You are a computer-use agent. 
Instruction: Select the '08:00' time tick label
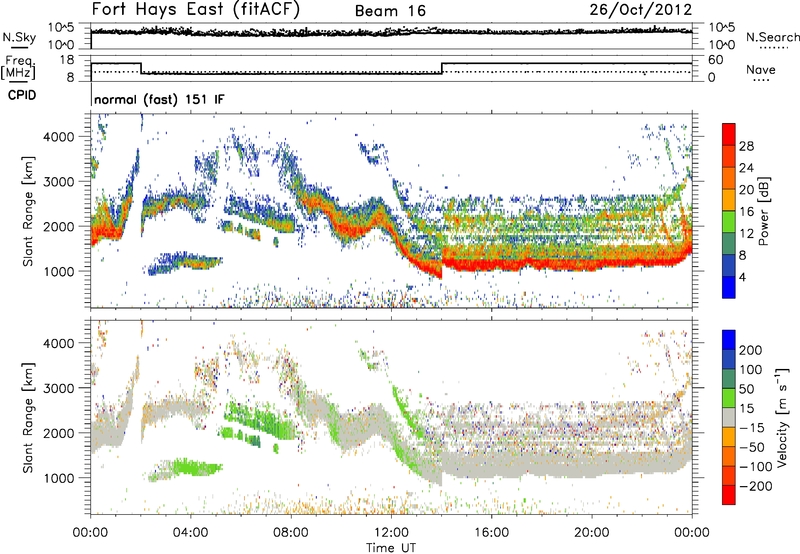tap(291, 533)
